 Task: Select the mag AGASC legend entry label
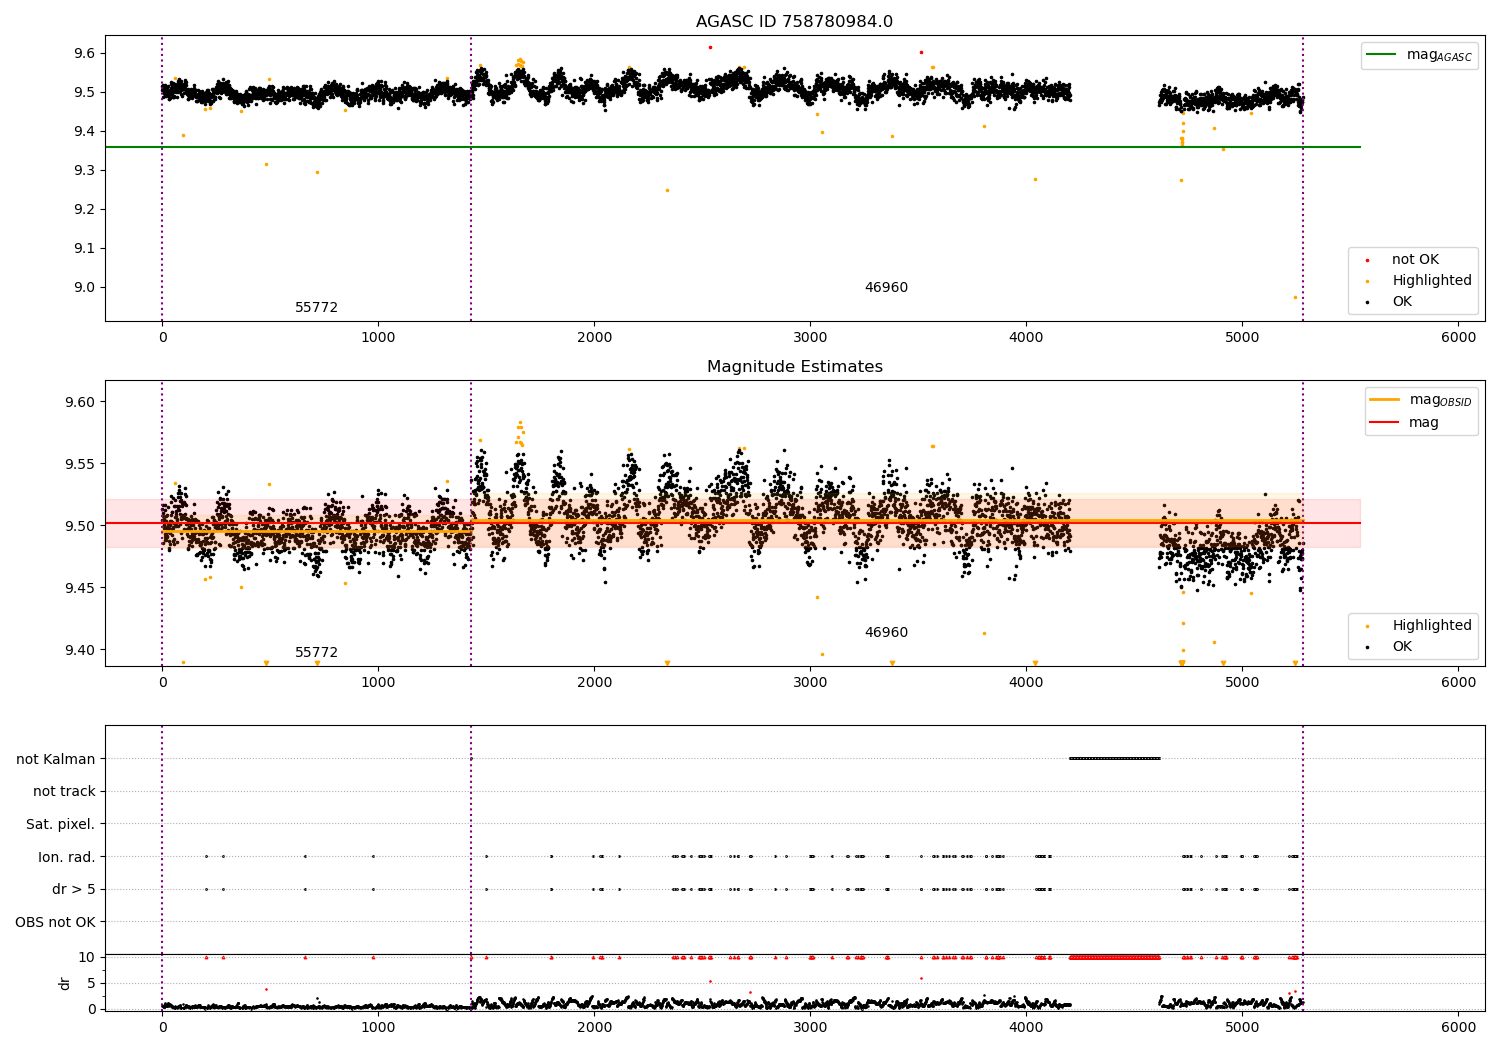(x=1439, y=55)
